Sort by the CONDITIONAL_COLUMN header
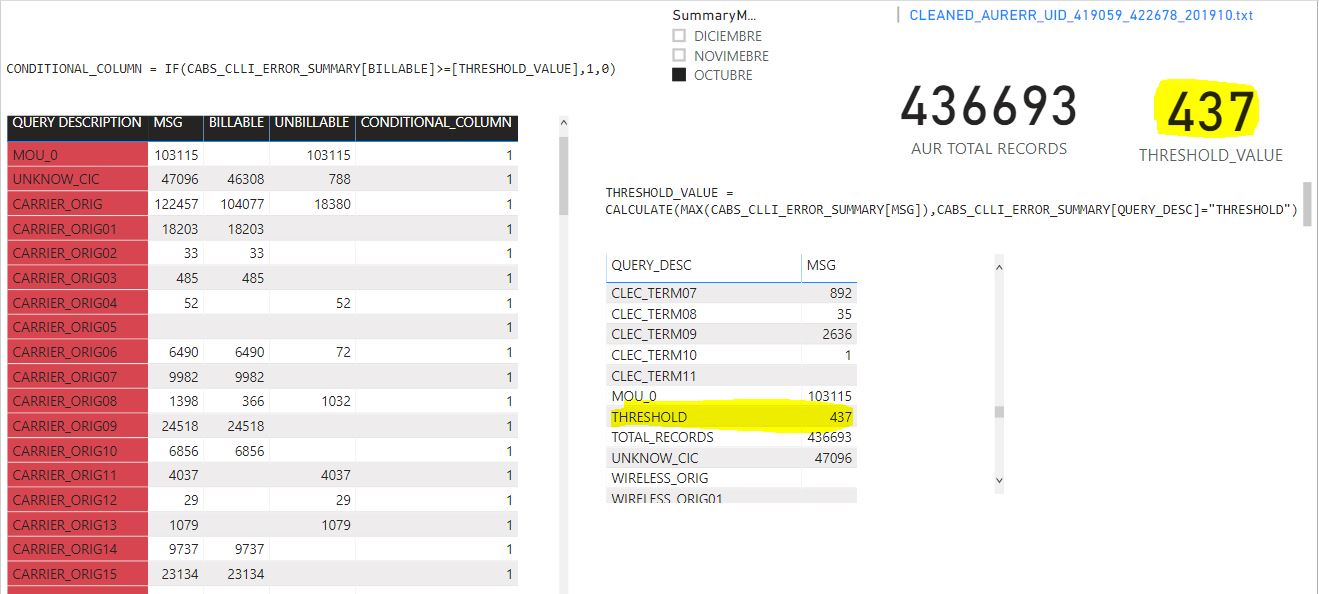1319x594 pixels. point(436,122)
